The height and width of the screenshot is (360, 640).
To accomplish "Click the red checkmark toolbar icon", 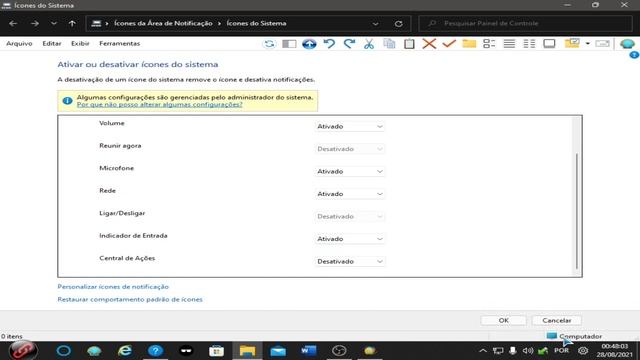I will (x=449, y=43).
